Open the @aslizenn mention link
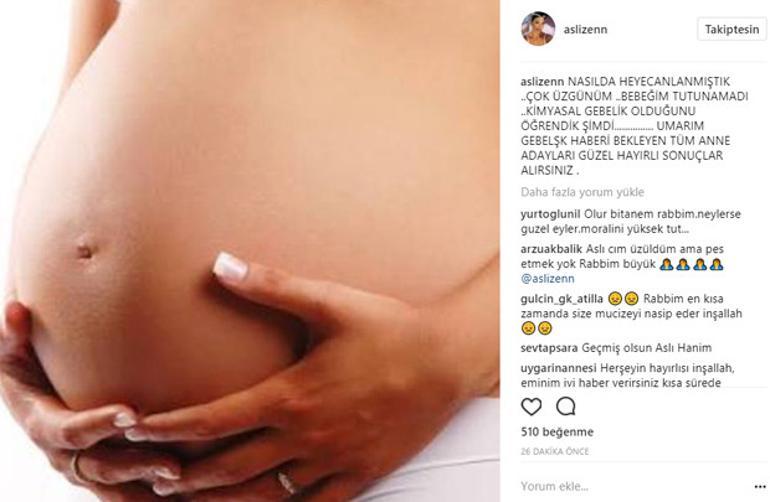The width and height of the screenshot is (770, 502). 548,279
